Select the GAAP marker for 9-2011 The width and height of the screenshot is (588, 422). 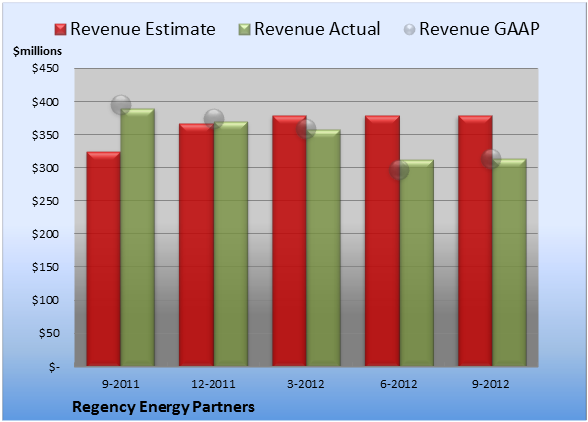121,105
